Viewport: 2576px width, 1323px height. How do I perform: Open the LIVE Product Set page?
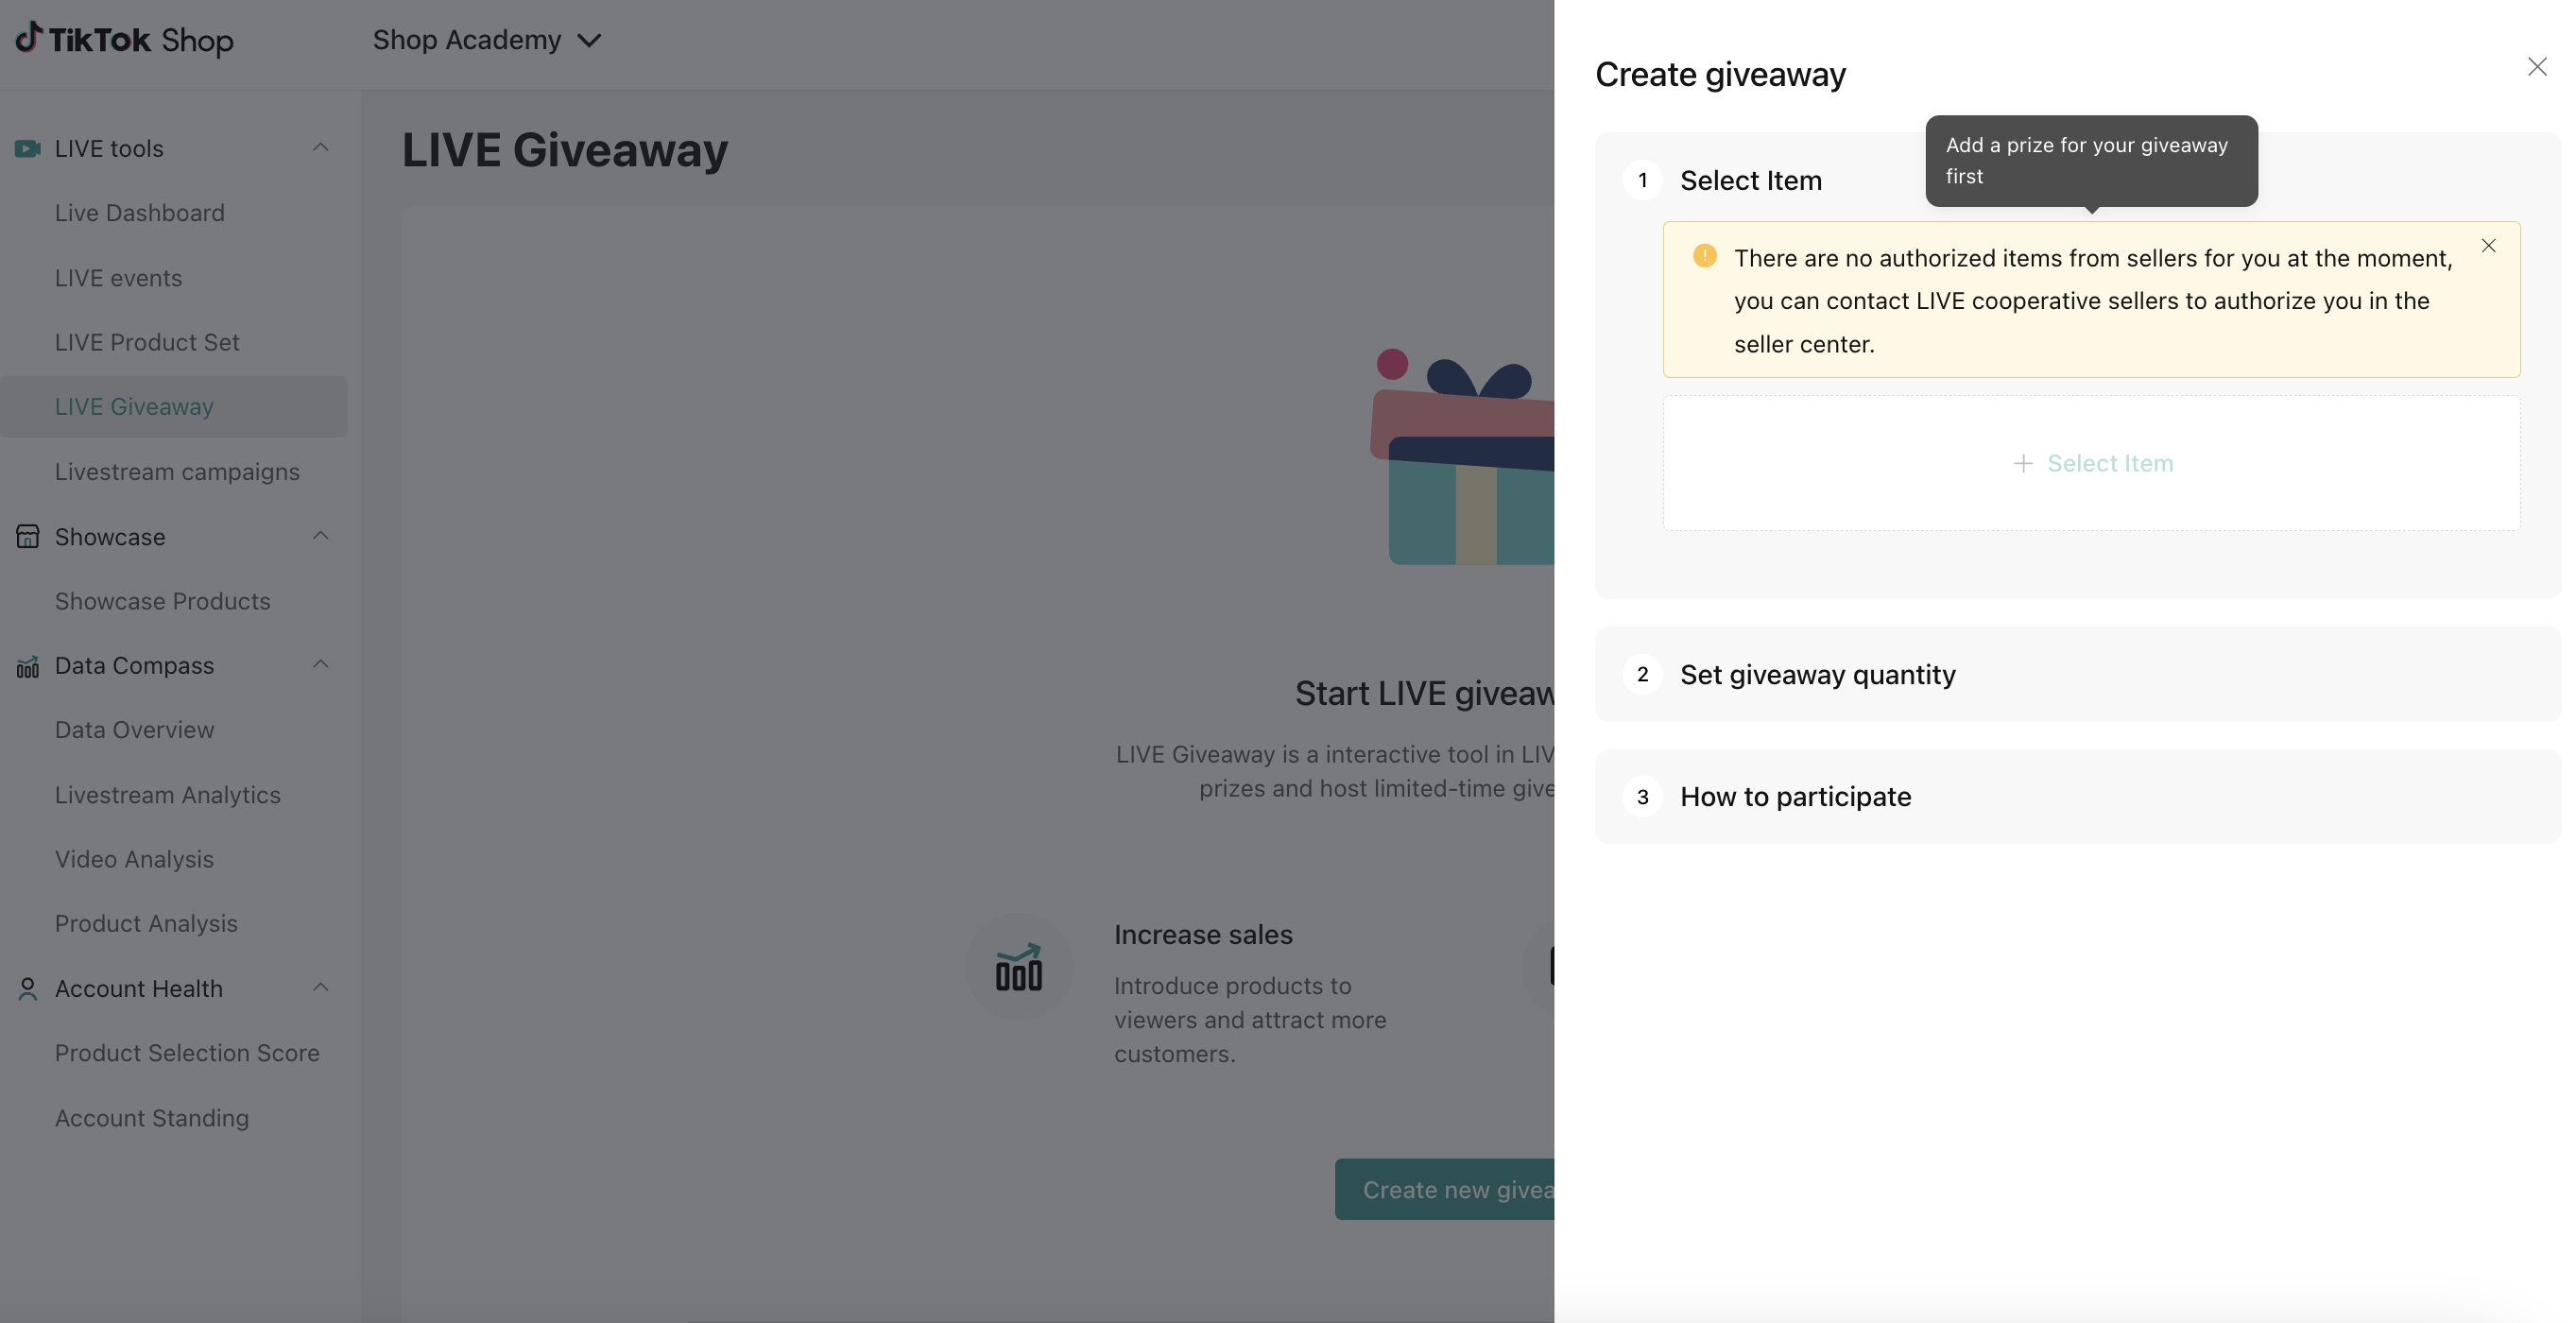point(147,342)
